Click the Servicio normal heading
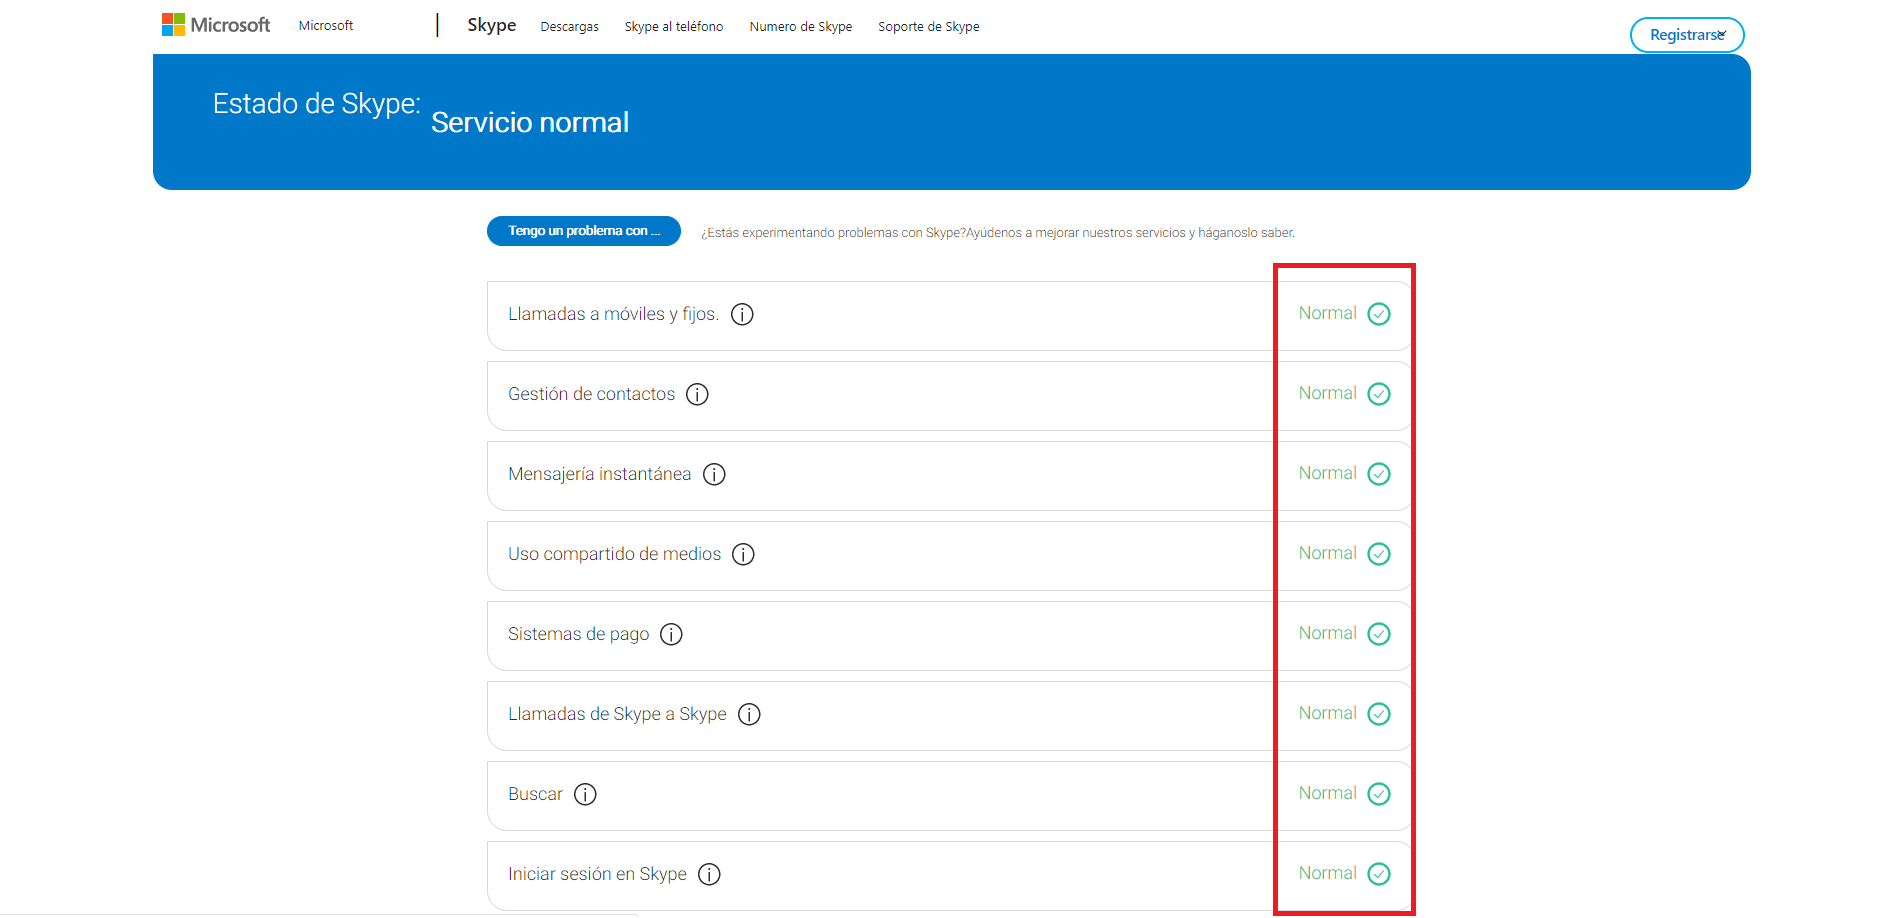This screenshot has height=918, width=1902. tap(530, 122)
